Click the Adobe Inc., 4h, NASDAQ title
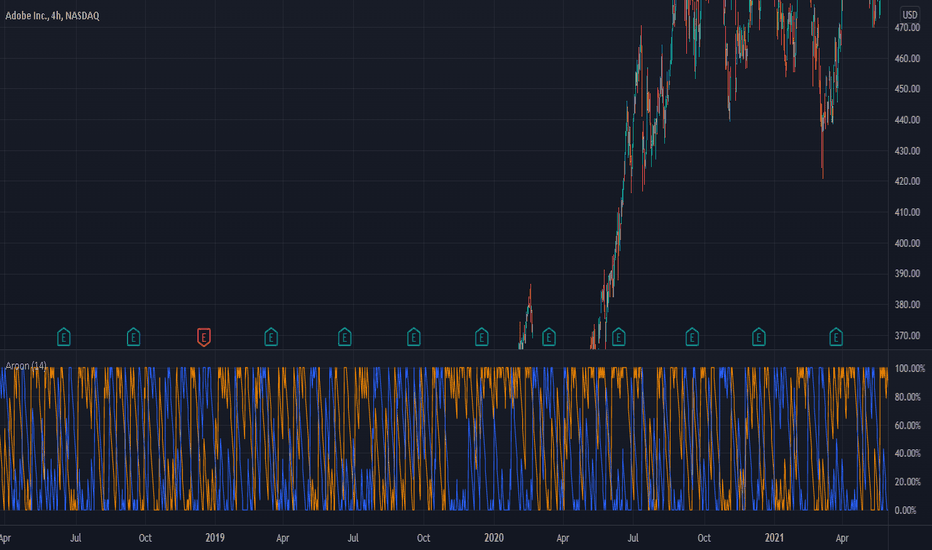The width and height of the screenshot is (932, 550). pos(52,16)
